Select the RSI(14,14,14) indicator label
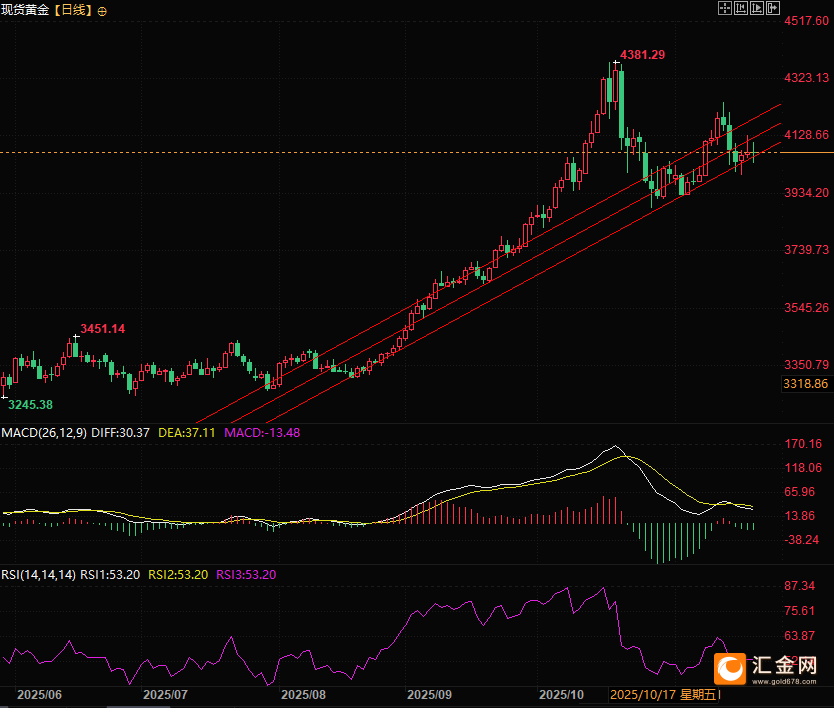834x708 pixels. pyautogui.click(x=38, y=574)
